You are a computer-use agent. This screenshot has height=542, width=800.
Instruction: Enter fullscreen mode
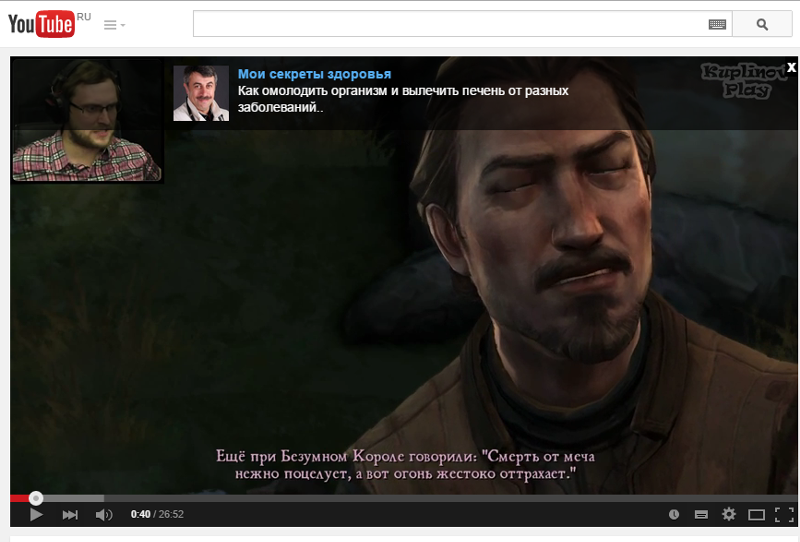coord(784,514)
